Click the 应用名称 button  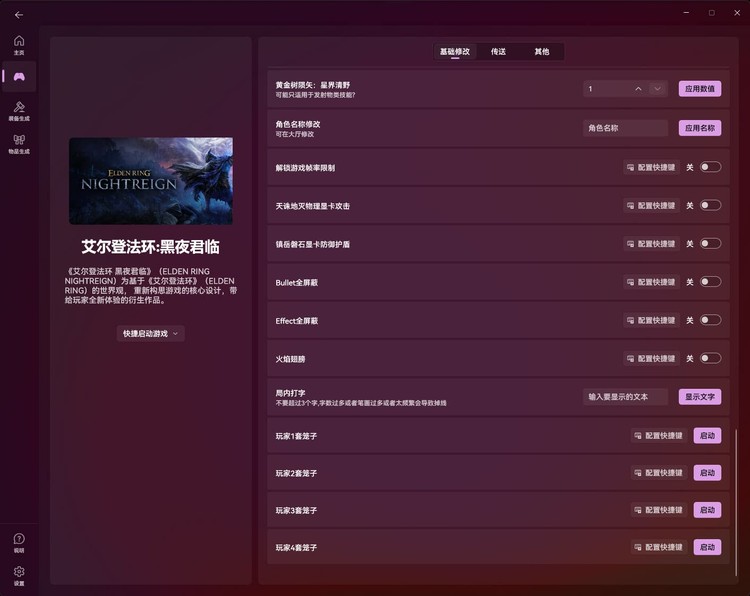point(700,128)
